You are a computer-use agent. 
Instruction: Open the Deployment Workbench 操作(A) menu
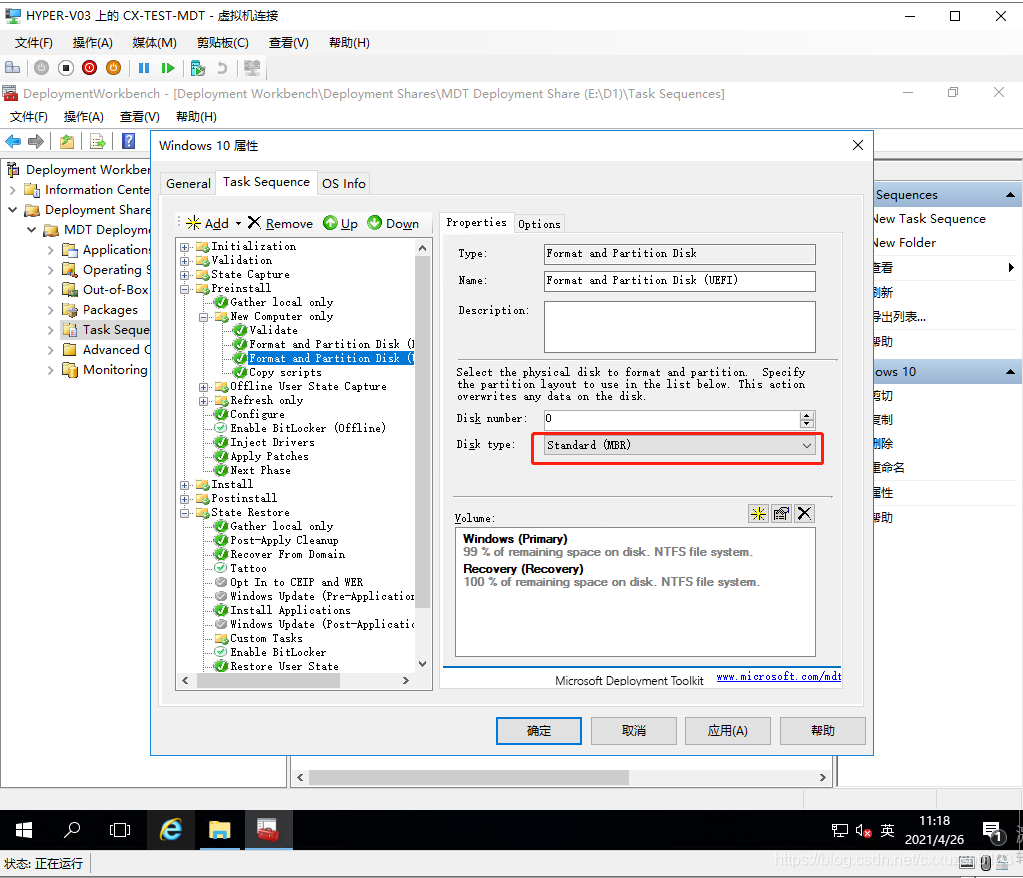click(x=84, y=117)
